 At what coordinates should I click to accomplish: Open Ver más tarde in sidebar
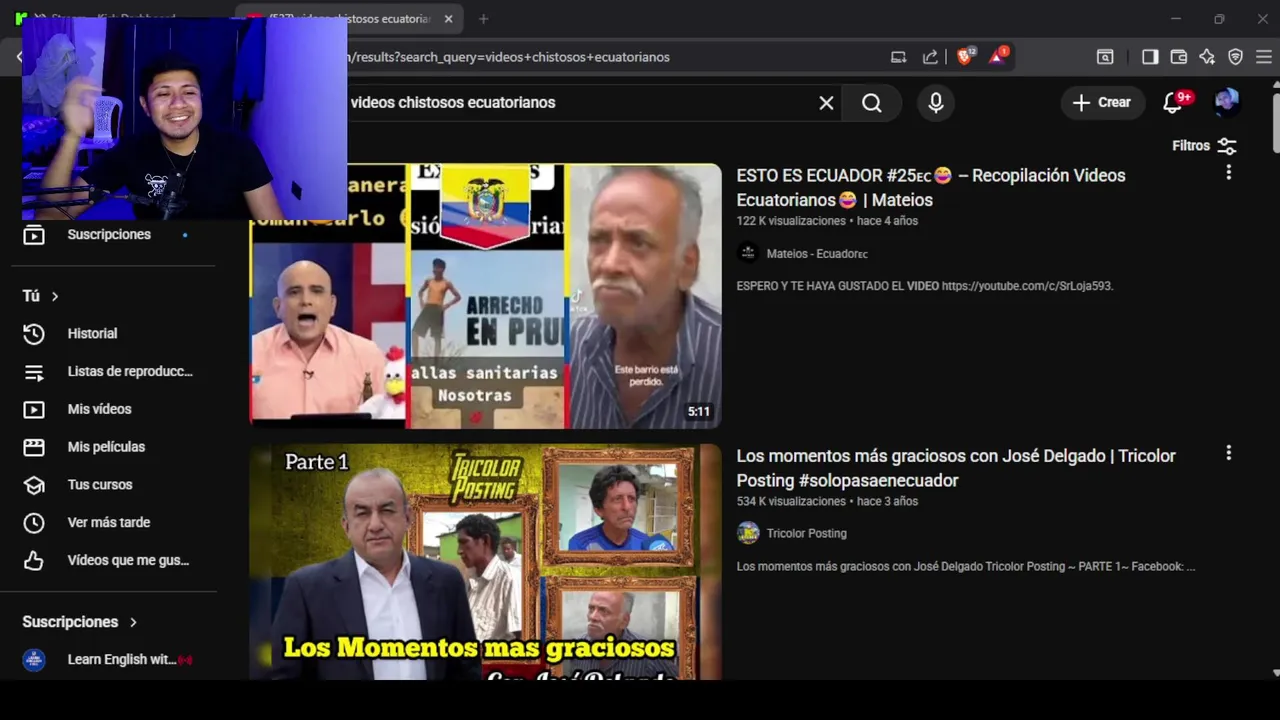(108, 523)
